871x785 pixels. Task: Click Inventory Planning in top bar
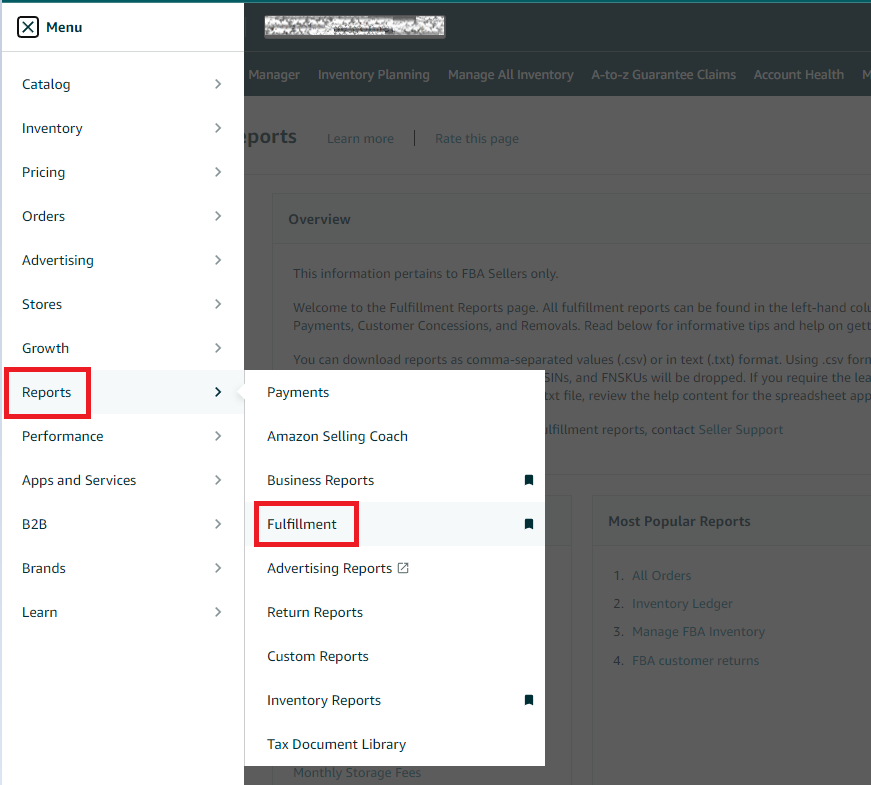[374, 74]
